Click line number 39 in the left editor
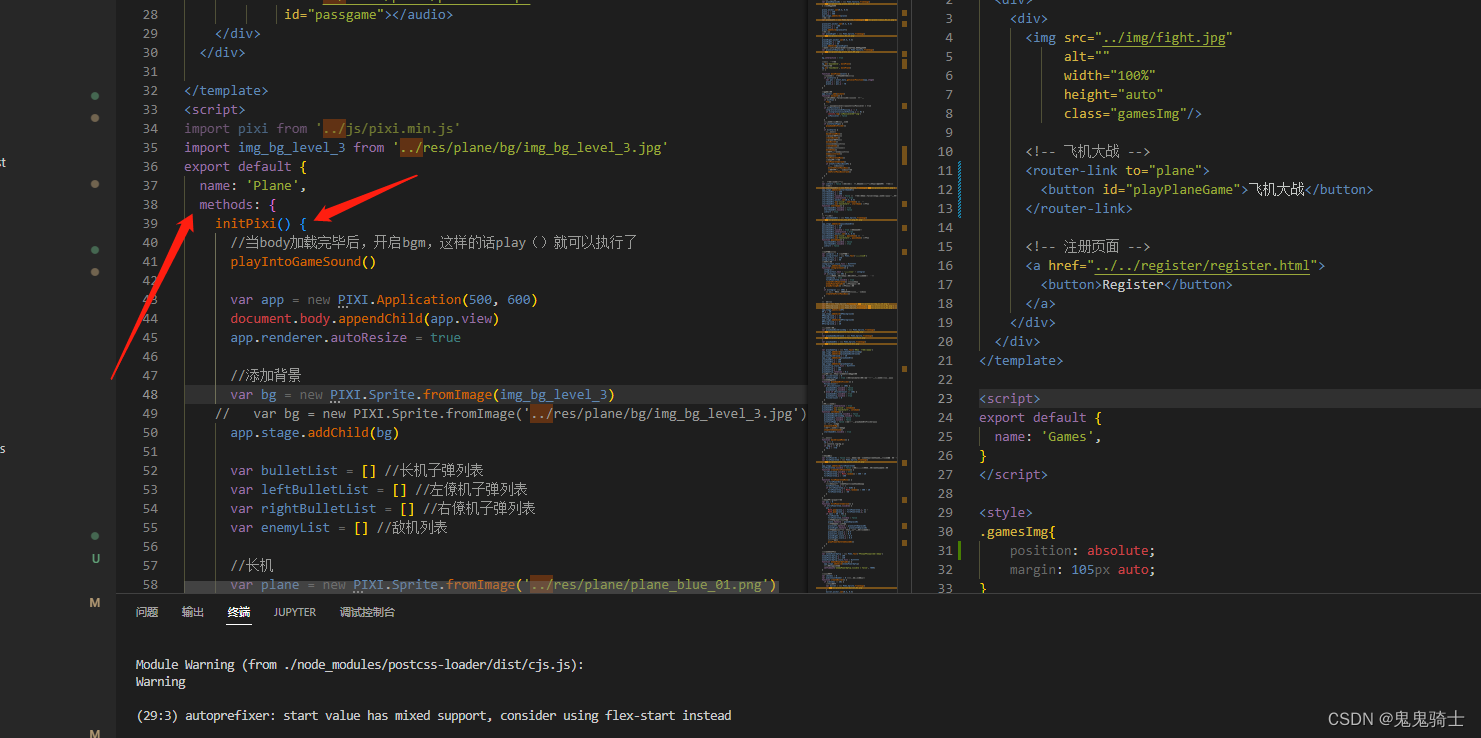The image size is (1481, 738). [x=150, y=223]
